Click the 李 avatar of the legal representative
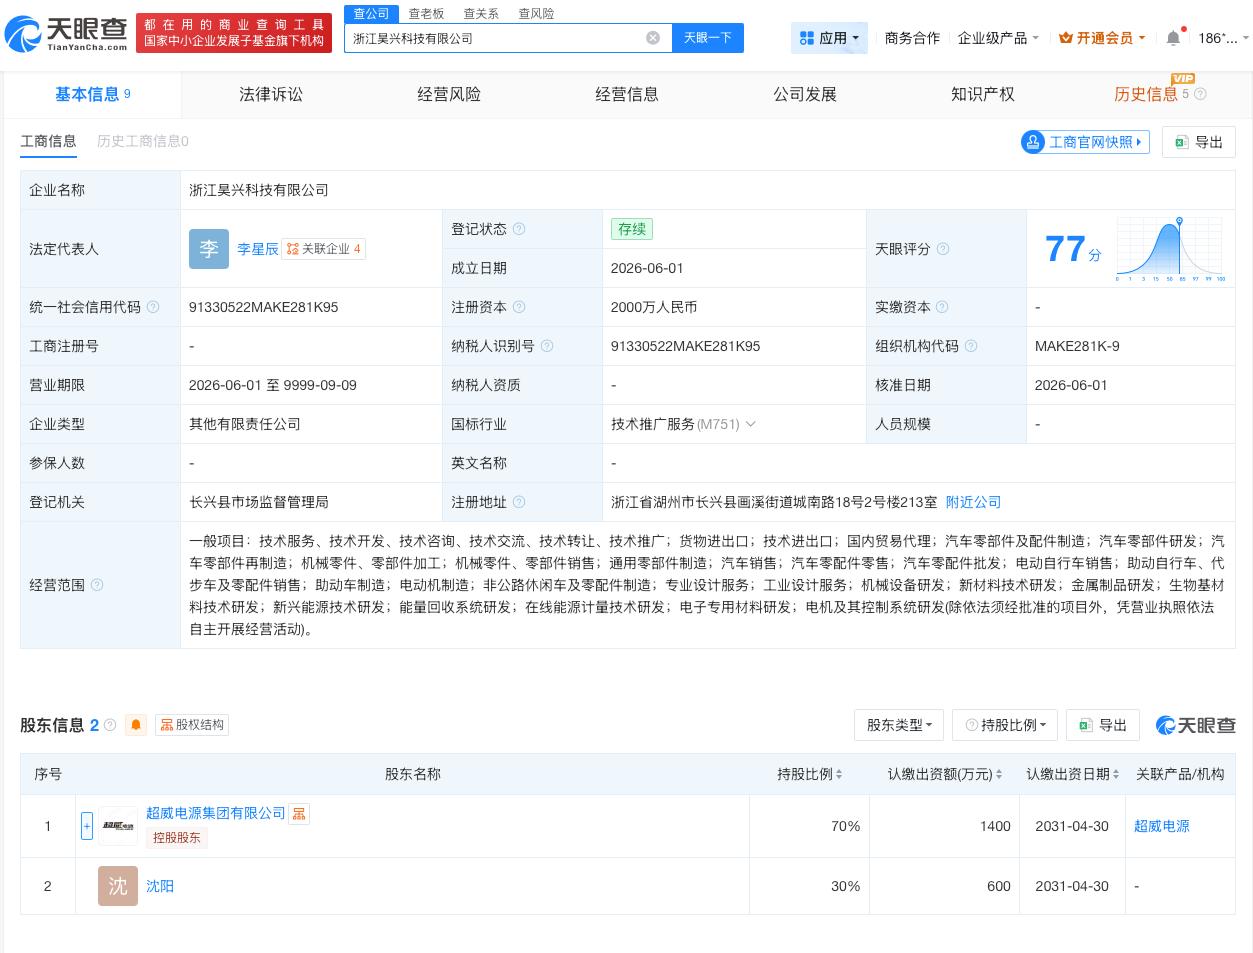 pos(209,249)
